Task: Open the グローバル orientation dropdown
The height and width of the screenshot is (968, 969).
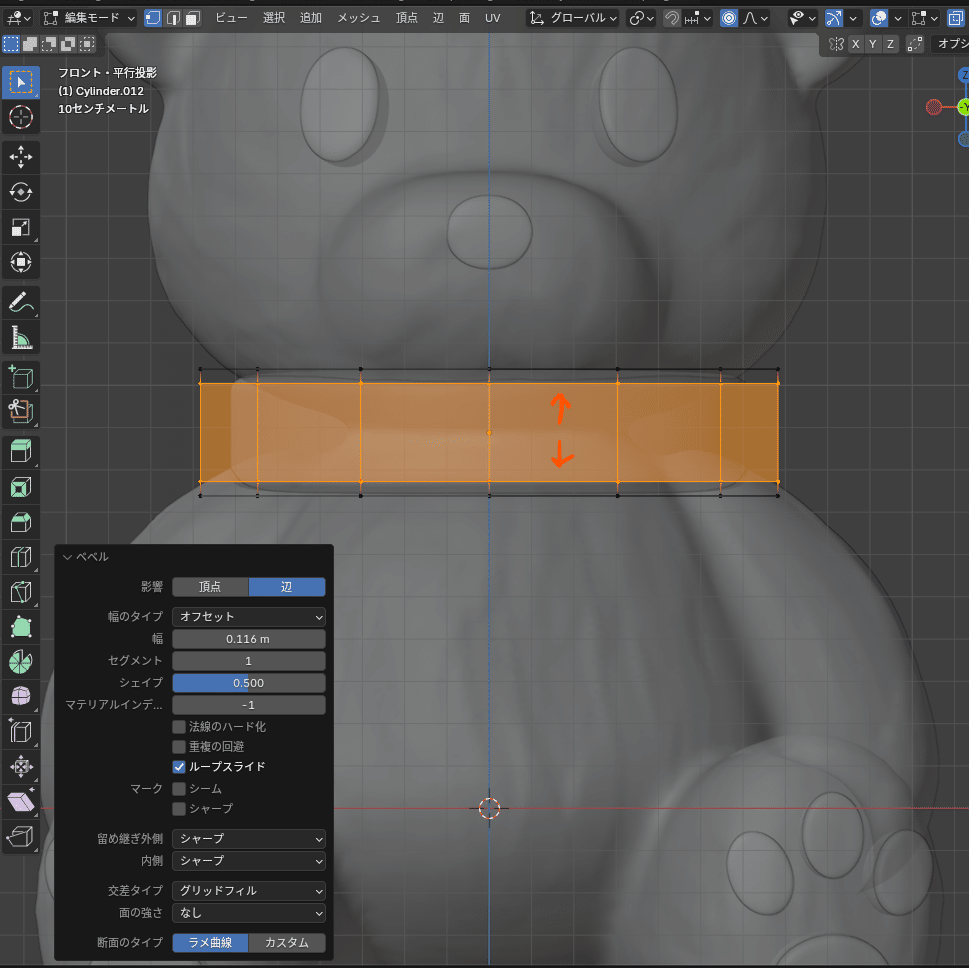Action: click(x=573, y=18)
